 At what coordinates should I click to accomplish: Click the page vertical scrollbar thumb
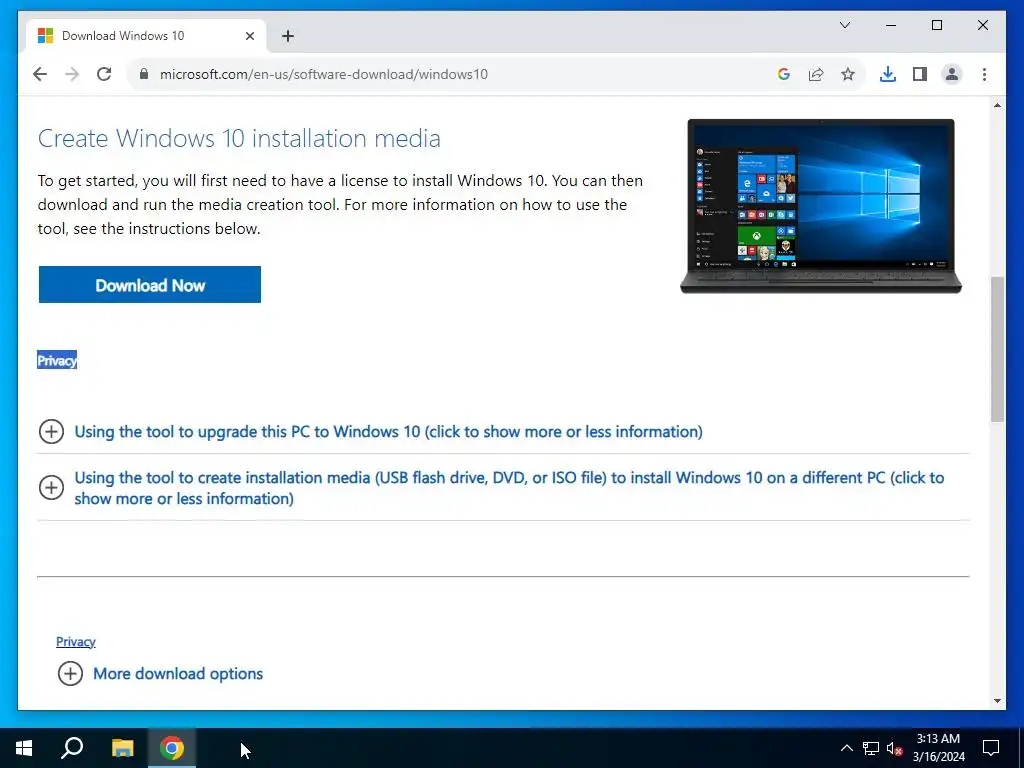997,349
